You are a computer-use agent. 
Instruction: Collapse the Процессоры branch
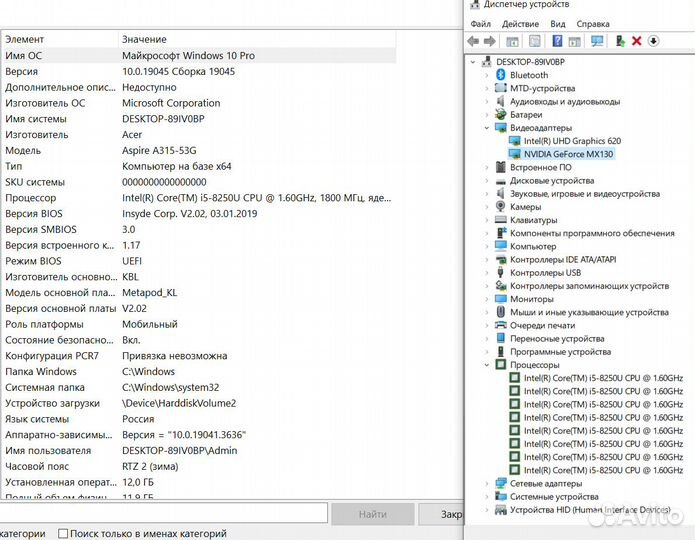[x=487, y=365]
